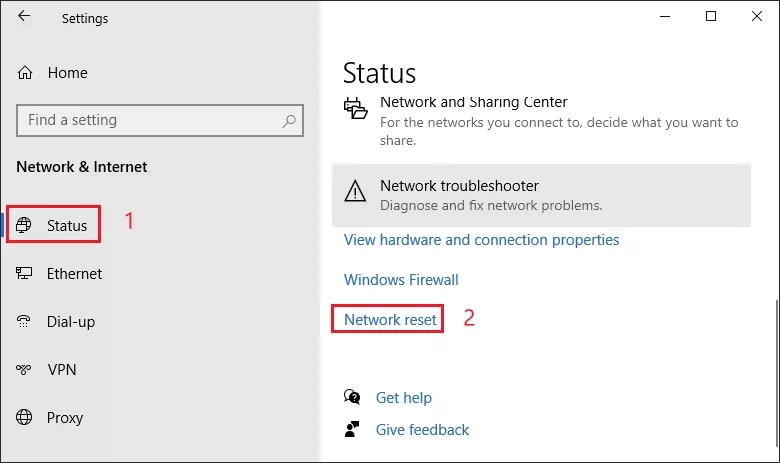The height and width of the screenshot is (463, 780).
Task: Minimize the Settings window
Action: (x=665, y=16)
